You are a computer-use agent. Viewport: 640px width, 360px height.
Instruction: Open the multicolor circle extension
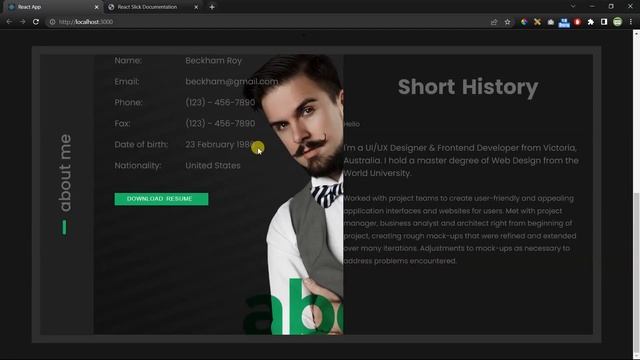(524, 22)
